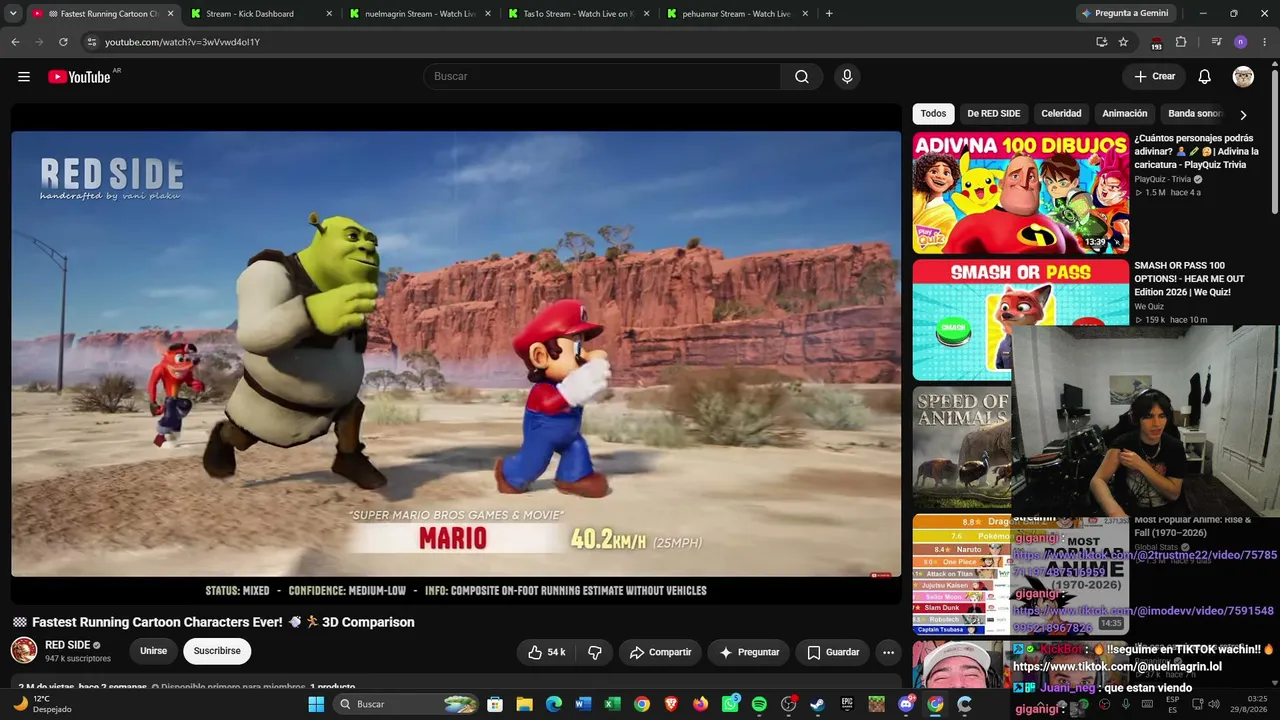Select the 'De RED SIDE' filter chip
Screen dimensions: 1280x720
pos(994,114)
